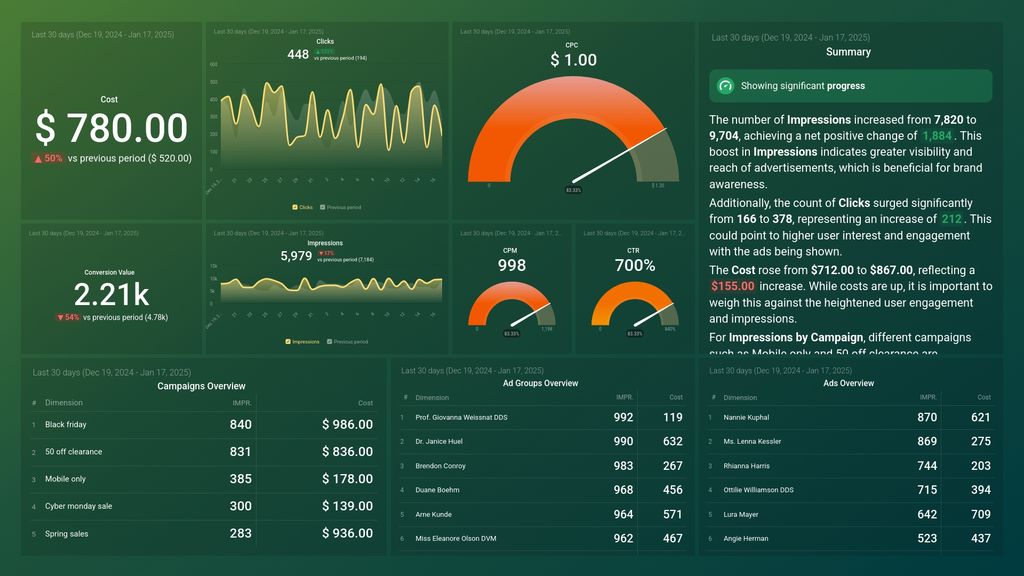Click the '700%' CTR value

point(635,265)
